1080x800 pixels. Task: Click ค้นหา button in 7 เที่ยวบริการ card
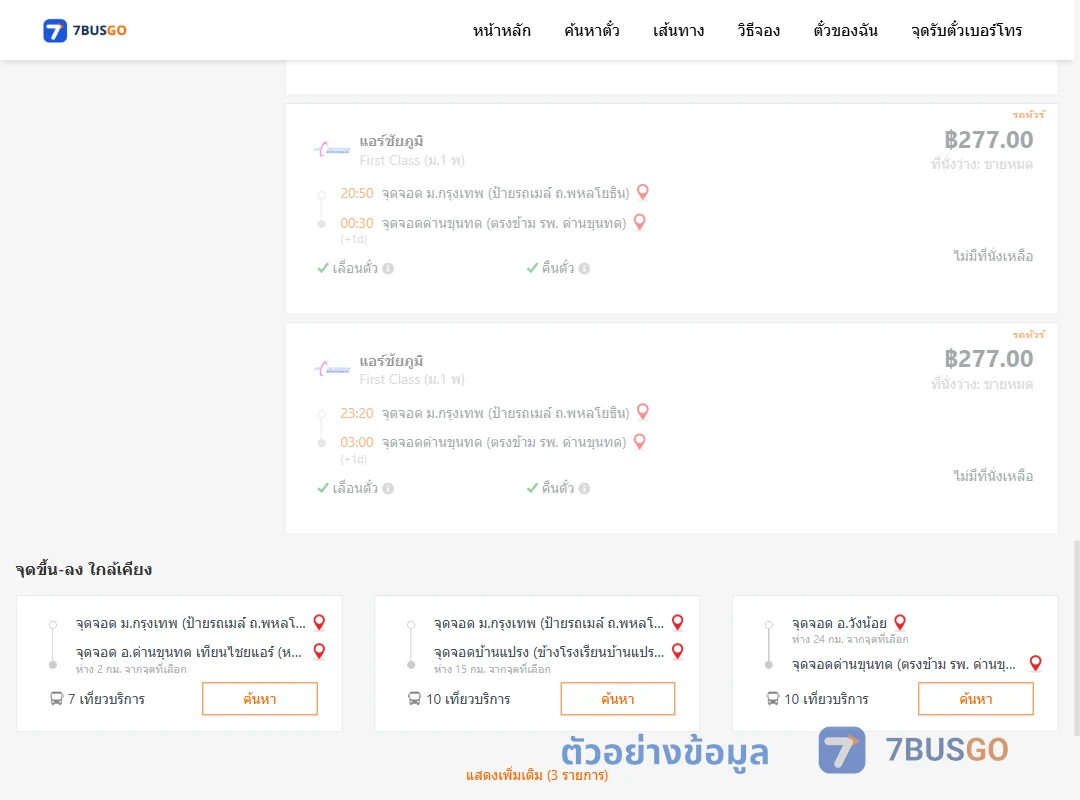click(x=260, y=699)
